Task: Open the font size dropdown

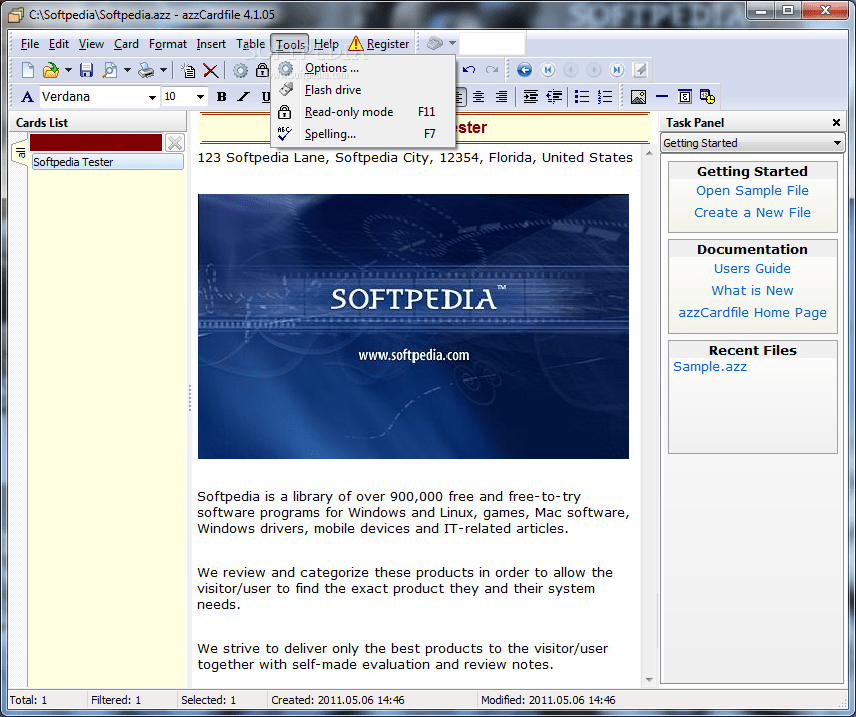Action: coord(200,96)
